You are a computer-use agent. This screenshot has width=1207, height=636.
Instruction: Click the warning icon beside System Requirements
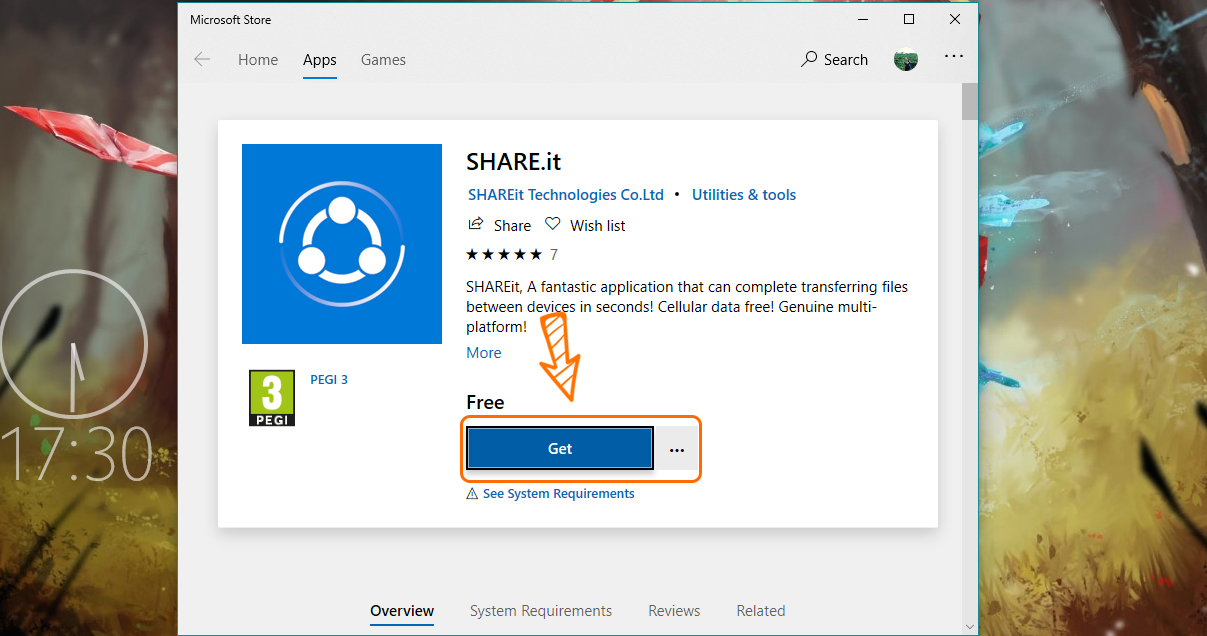[472, 494]
